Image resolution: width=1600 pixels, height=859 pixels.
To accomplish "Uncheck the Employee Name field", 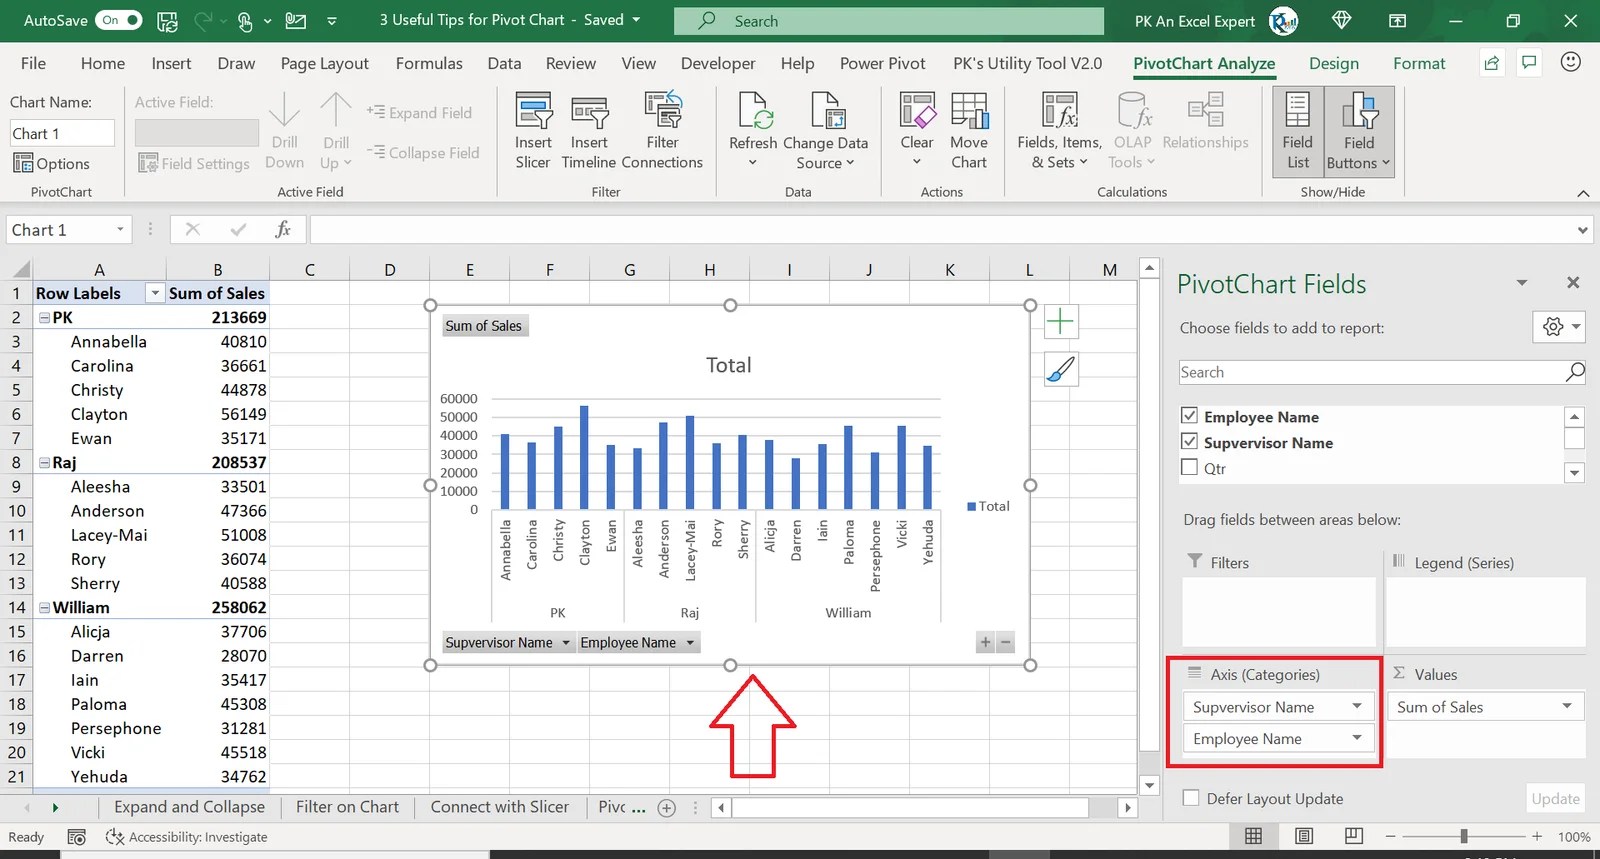I will tap(1189, 415).
